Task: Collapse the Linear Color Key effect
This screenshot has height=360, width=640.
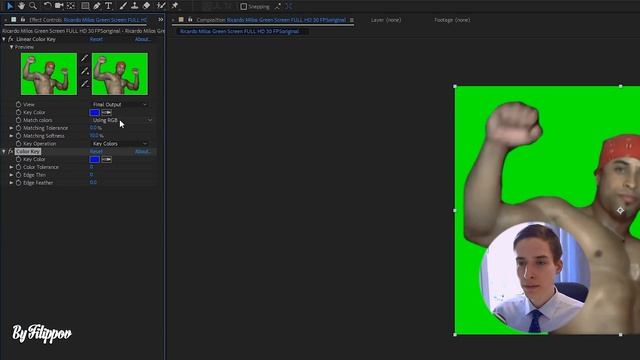Action: tap(4, 39)
